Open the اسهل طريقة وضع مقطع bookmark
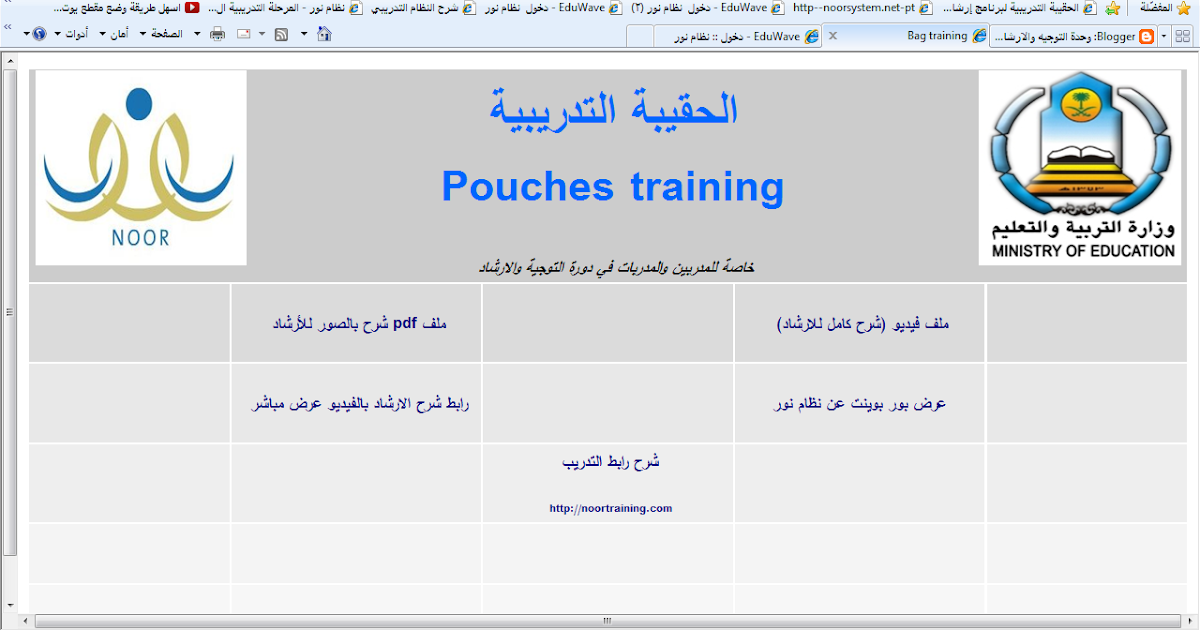The height and width of the screenshot is (630, 1200). coord(126,8)
